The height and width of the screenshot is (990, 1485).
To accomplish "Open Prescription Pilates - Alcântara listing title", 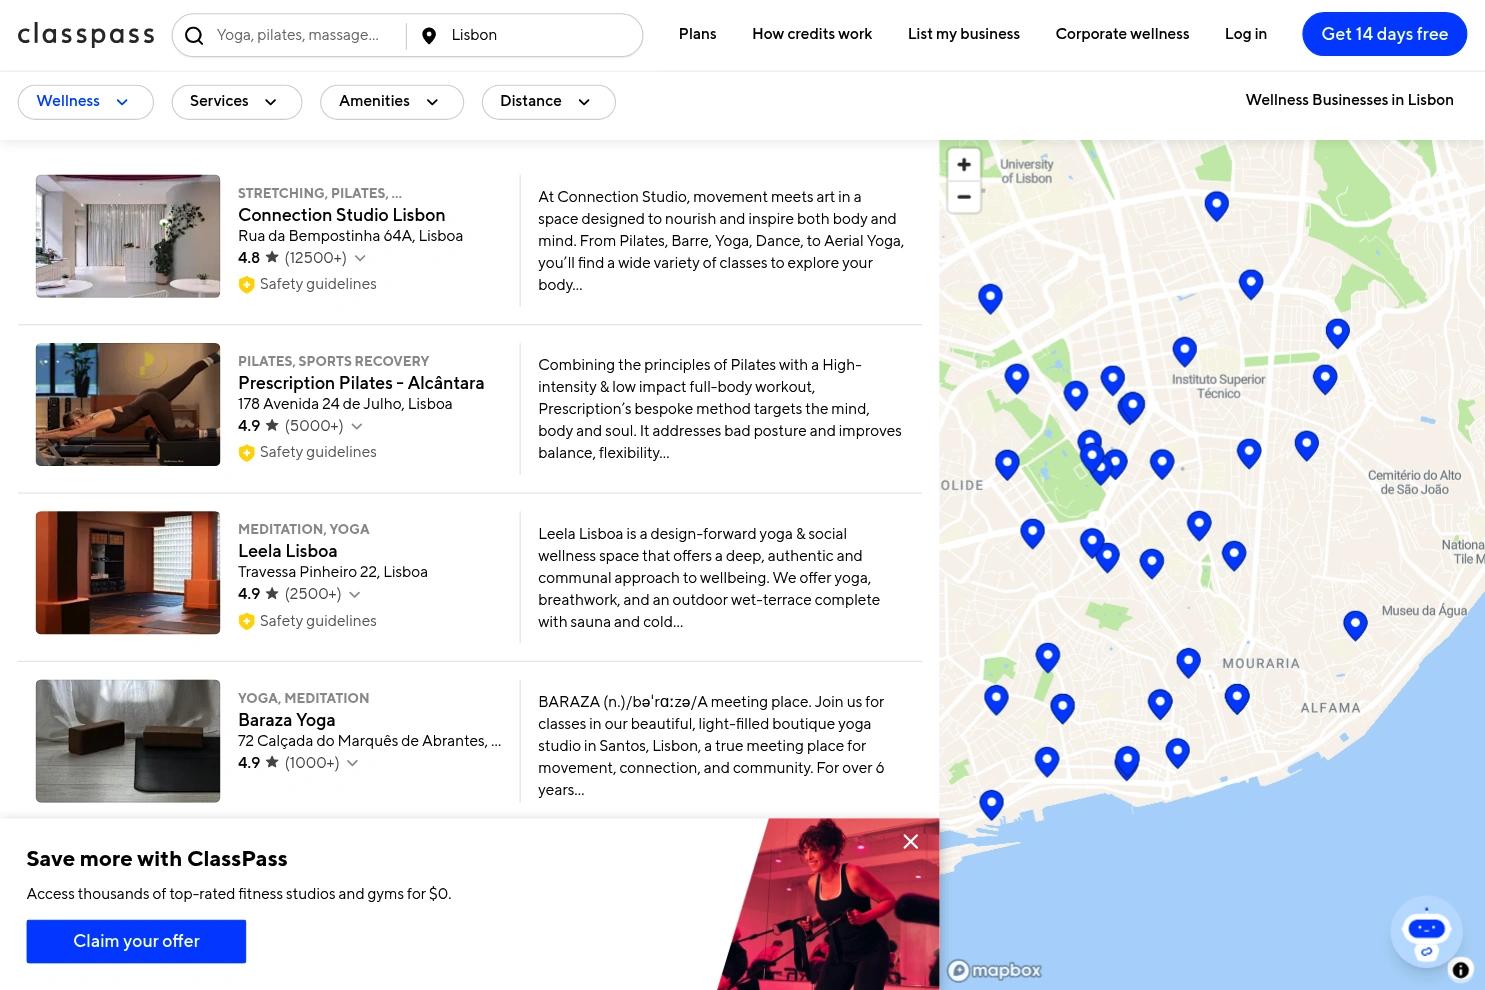I will [361, 384].
